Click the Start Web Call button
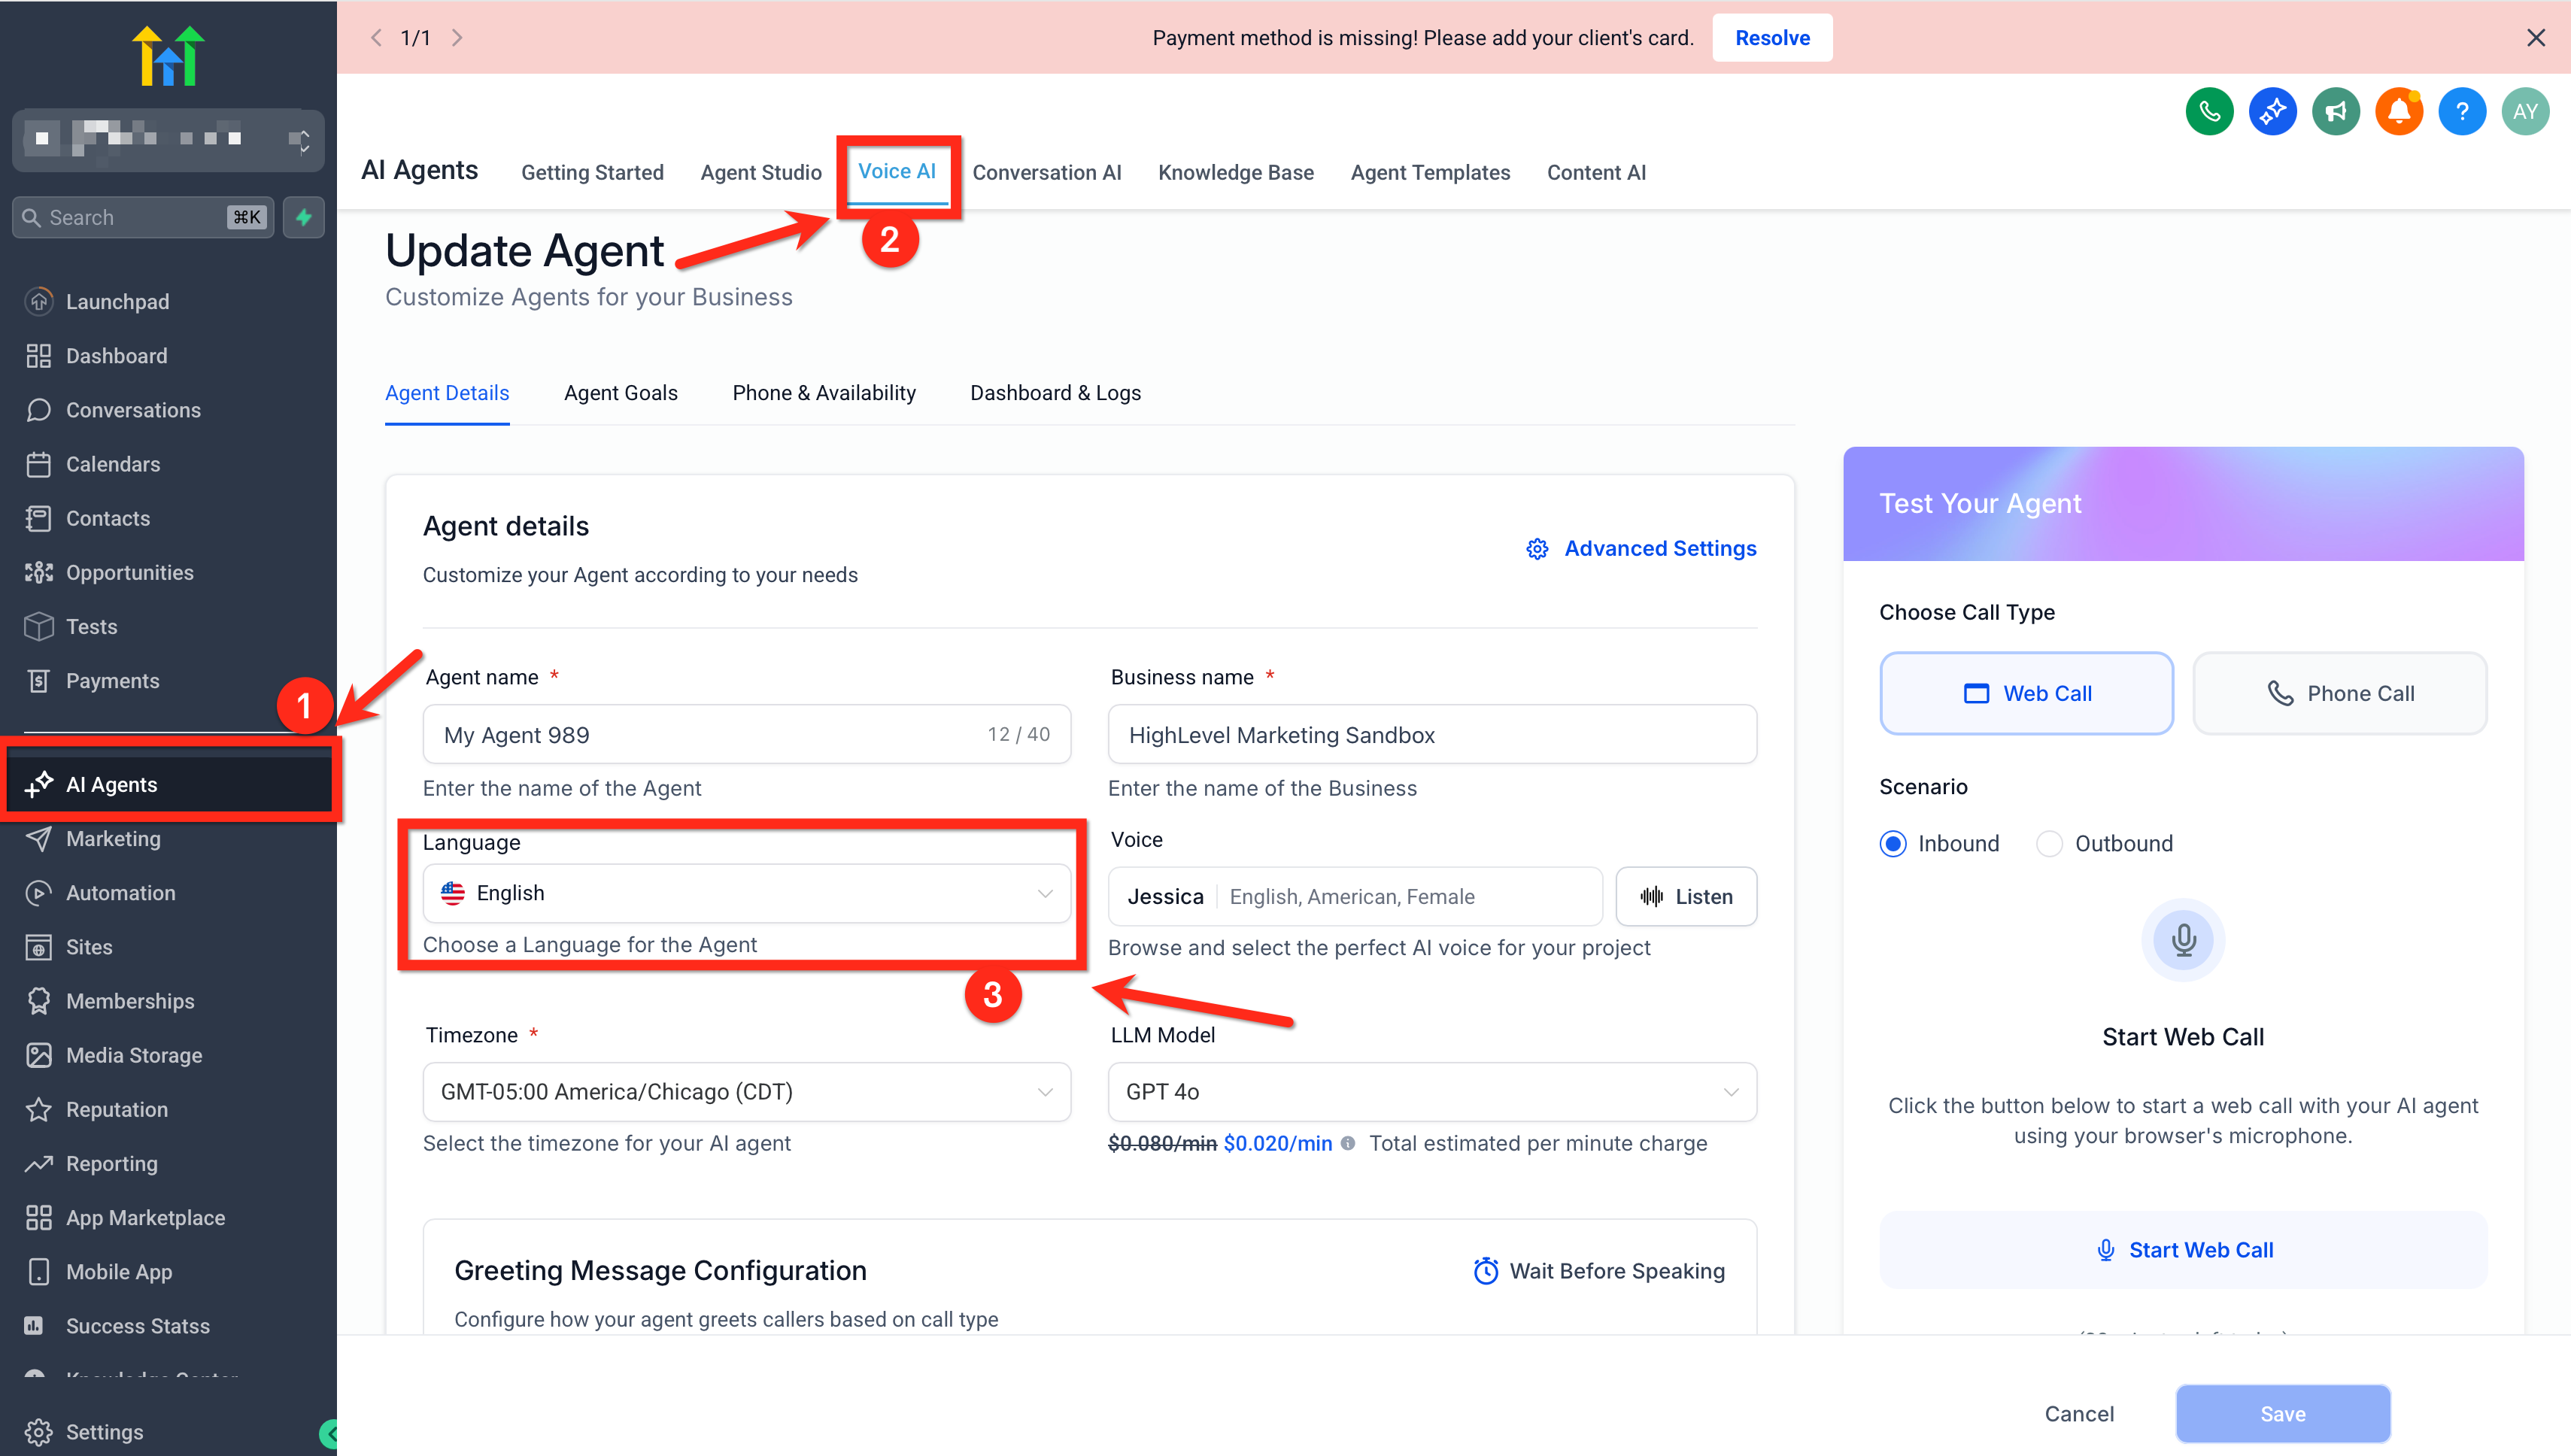This screenshot has width=2571, height=1456. pos(2183,1250)
